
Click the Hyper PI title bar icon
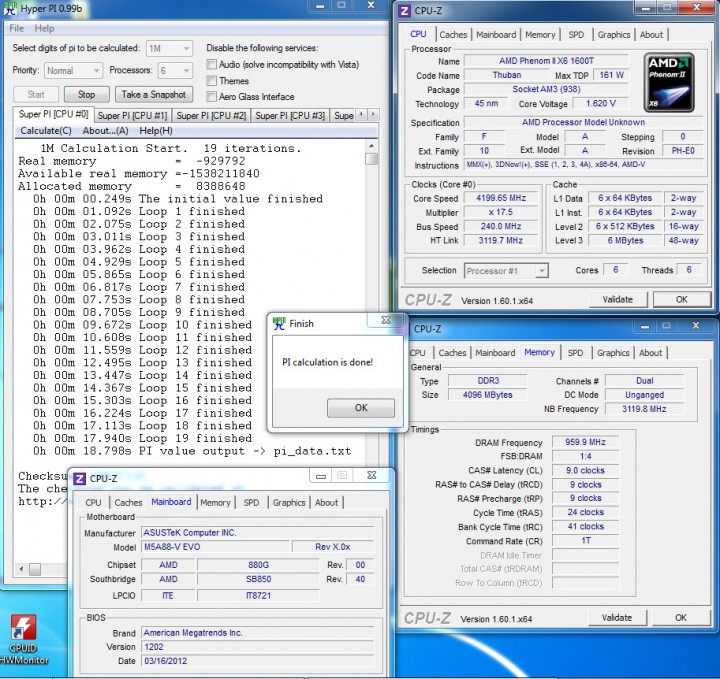[x=9, y=9]
